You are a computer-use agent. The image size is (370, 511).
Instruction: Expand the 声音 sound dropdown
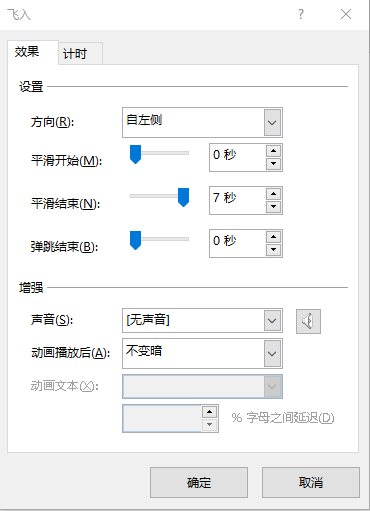[x=272, y=321]
